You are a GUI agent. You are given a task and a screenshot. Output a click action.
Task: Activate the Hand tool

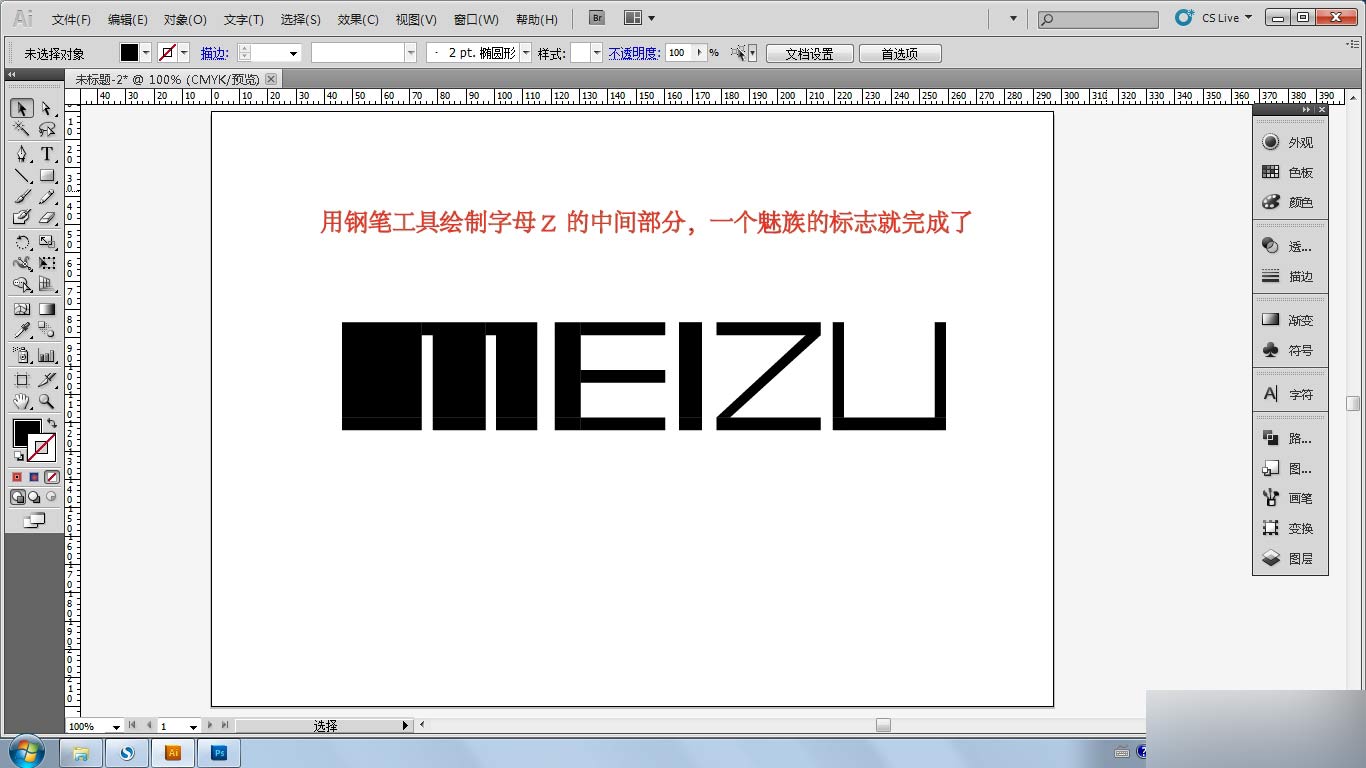(22, 401)
